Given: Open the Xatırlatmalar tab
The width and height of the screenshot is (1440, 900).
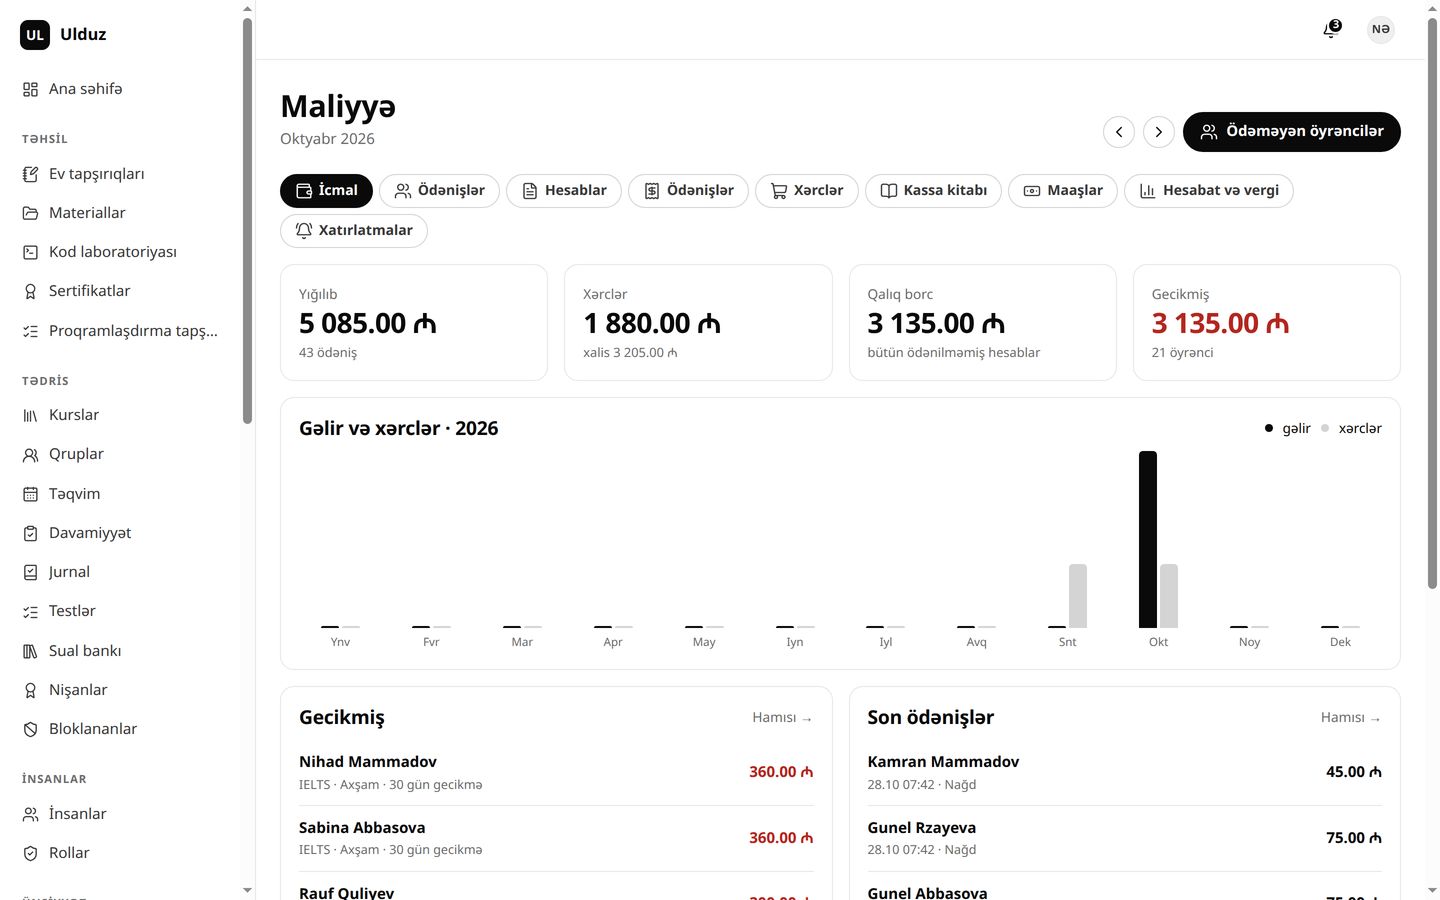Looking at the screenshot, I should 354,231.
